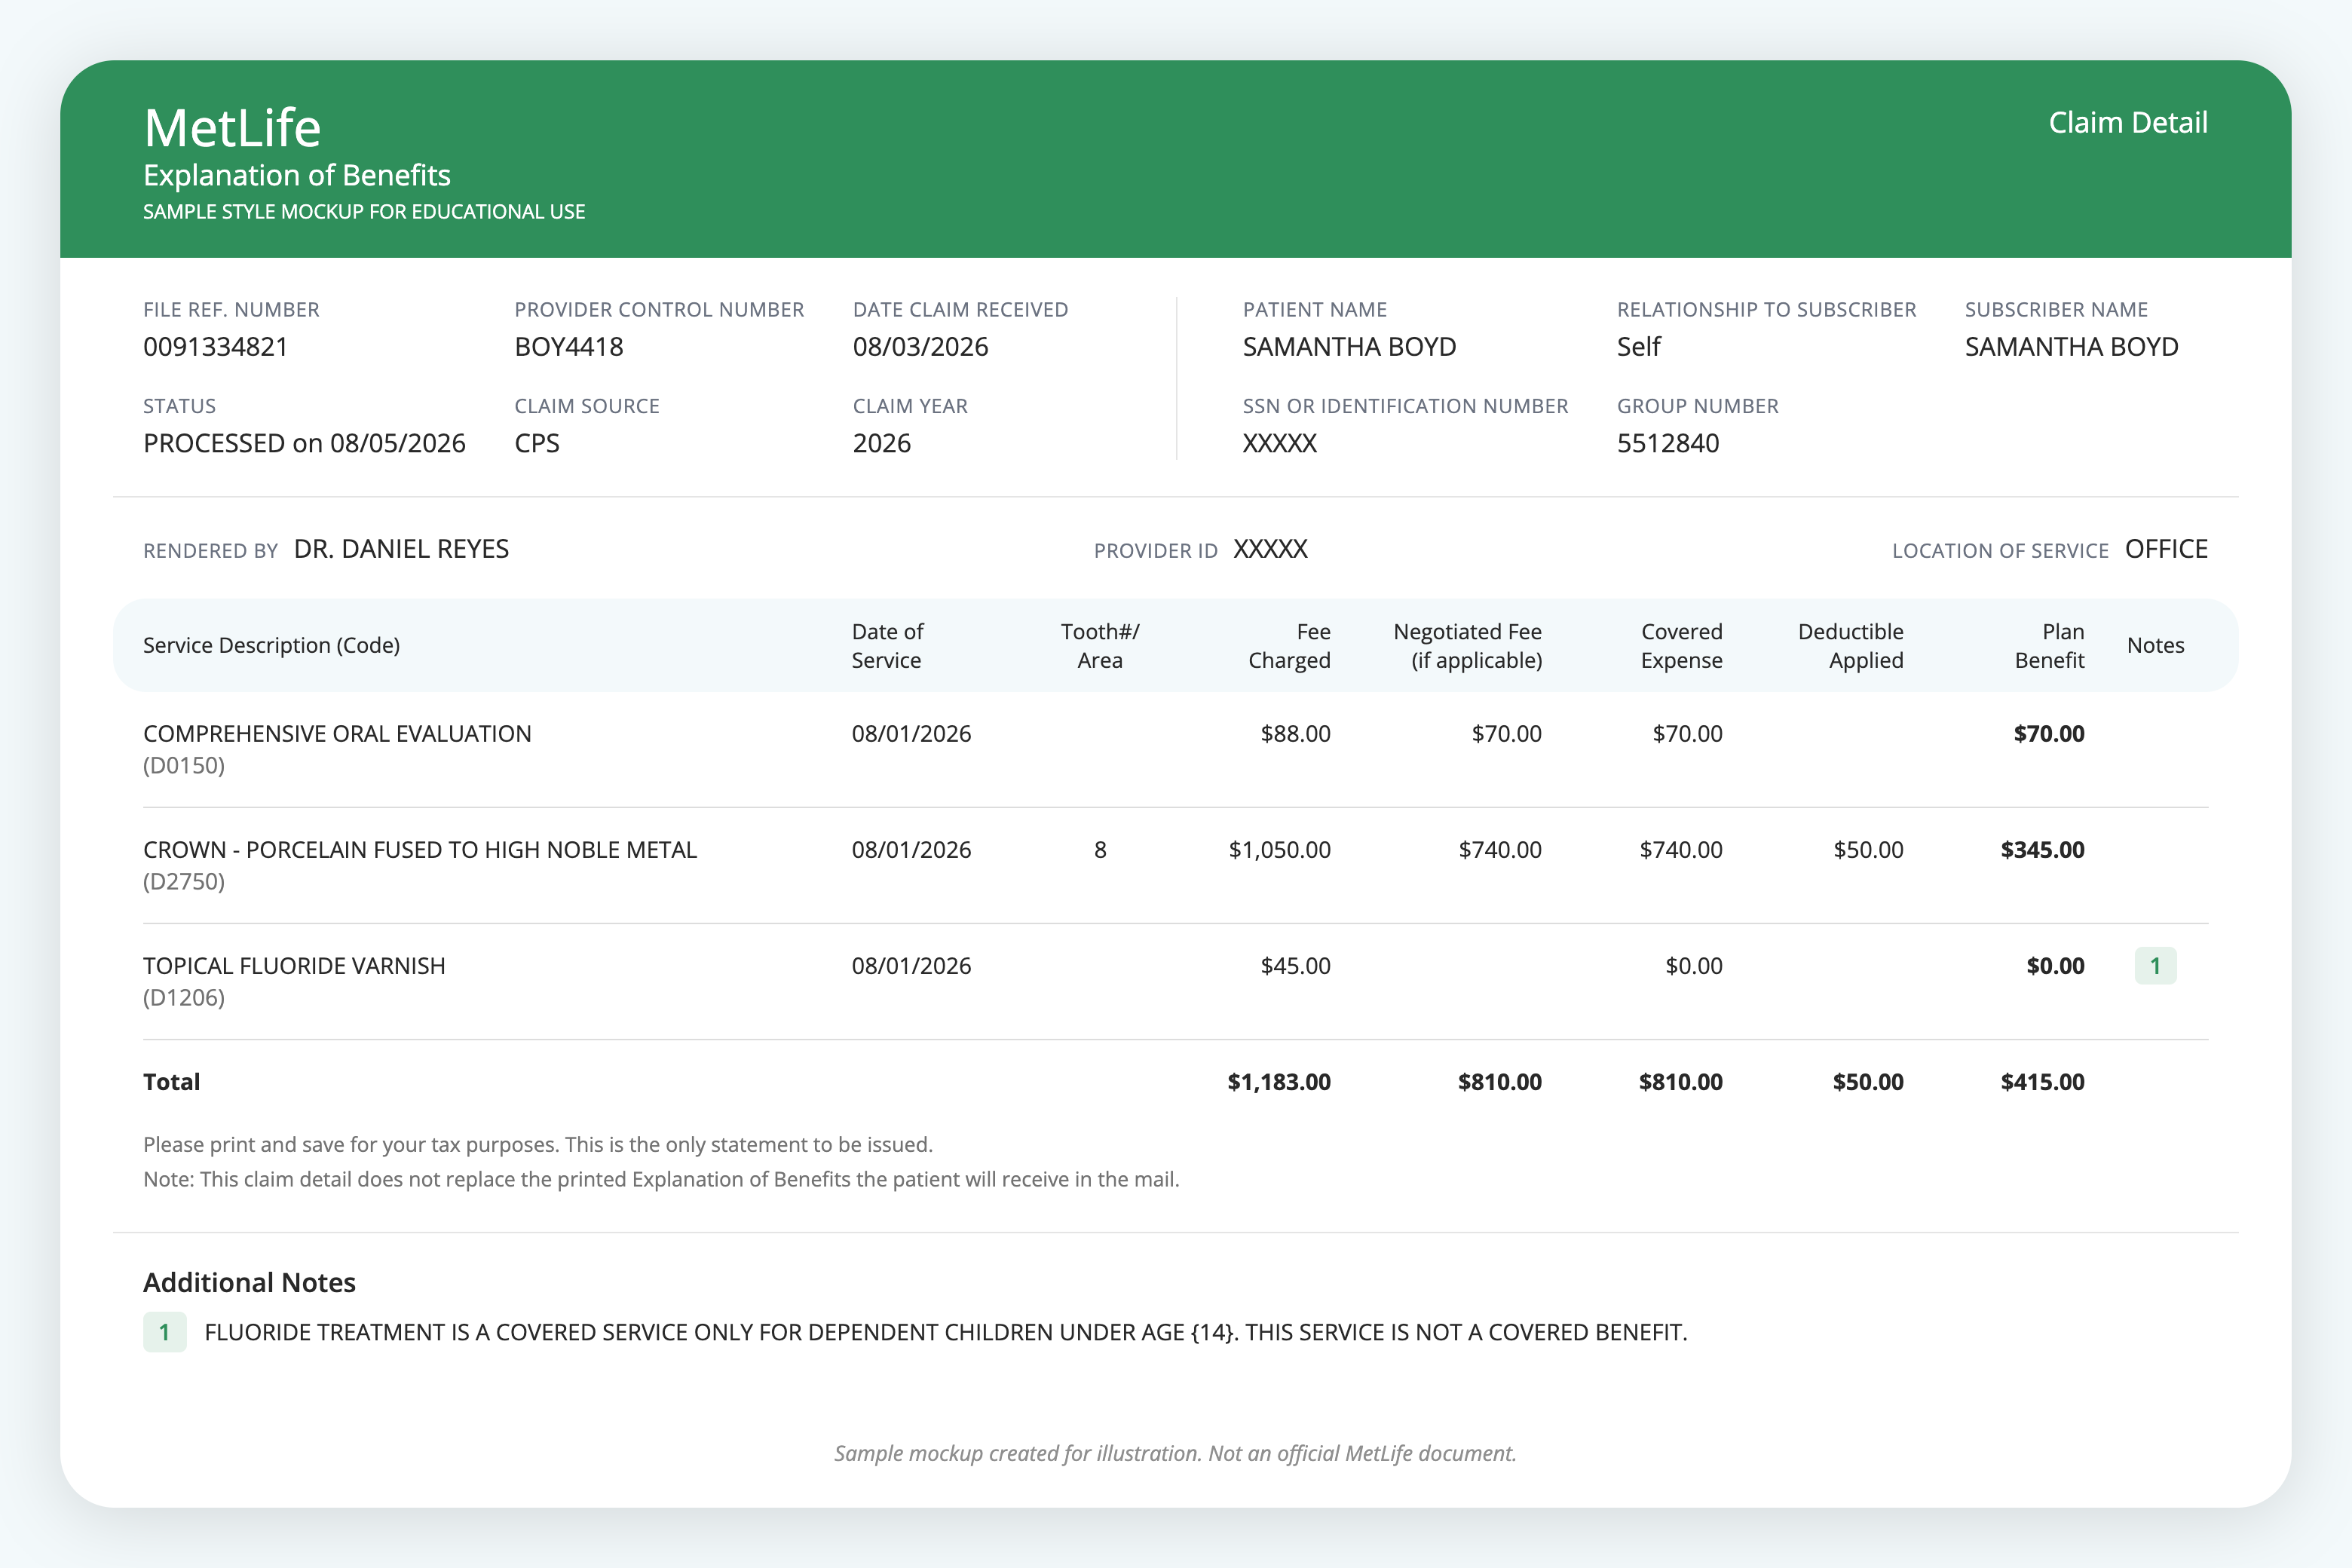This screenshot has width=2352, height=1568.
Task: Click the procedure code (D1206)
Action: pyautogui.click(x=184, y=997)
